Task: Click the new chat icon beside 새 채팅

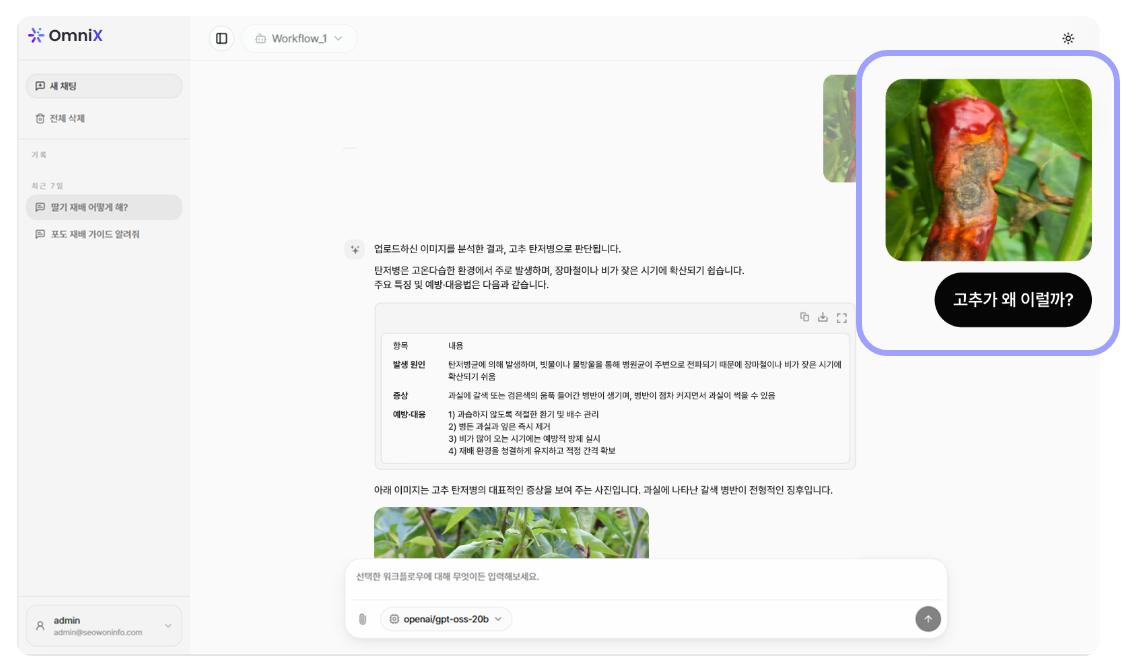Action: point(40,86)
